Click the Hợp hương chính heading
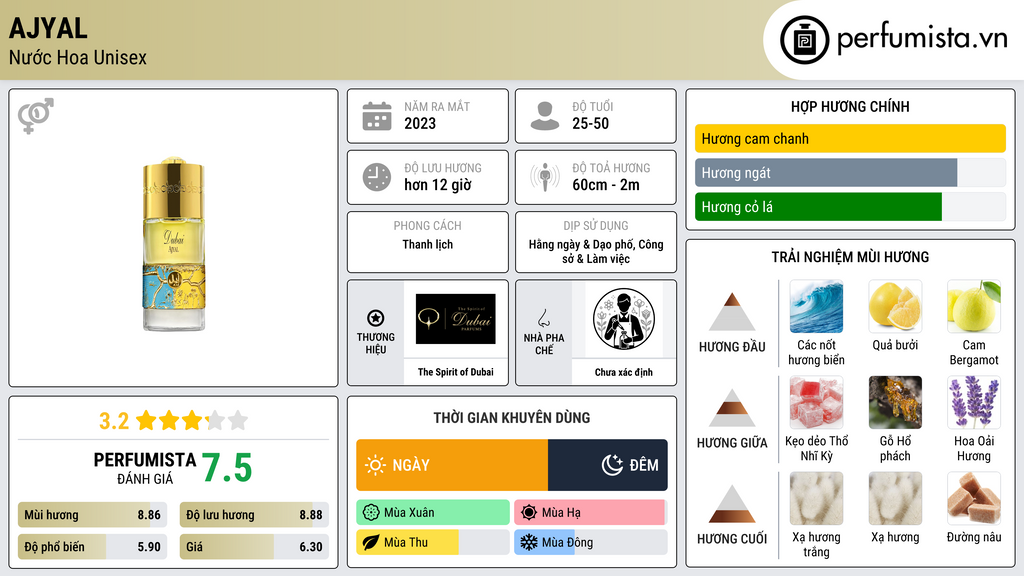The image size is (1024, 576). (x=850, y=106)
